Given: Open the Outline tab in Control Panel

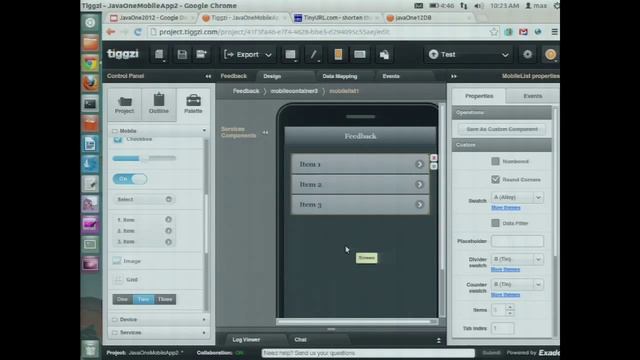Looking at the screenshot, I should [x=159, y=104].
